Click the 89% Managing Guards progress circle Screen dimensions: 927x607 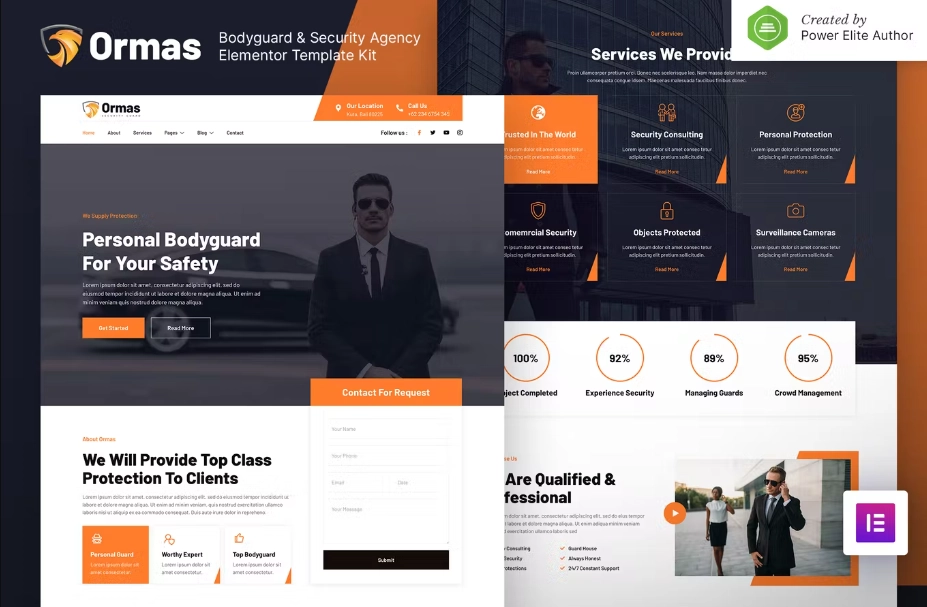[714, 358]
